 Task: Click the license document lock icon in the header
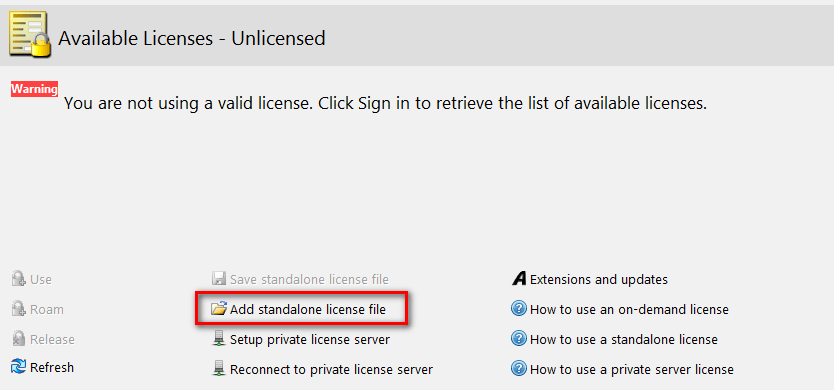point(30,35)
